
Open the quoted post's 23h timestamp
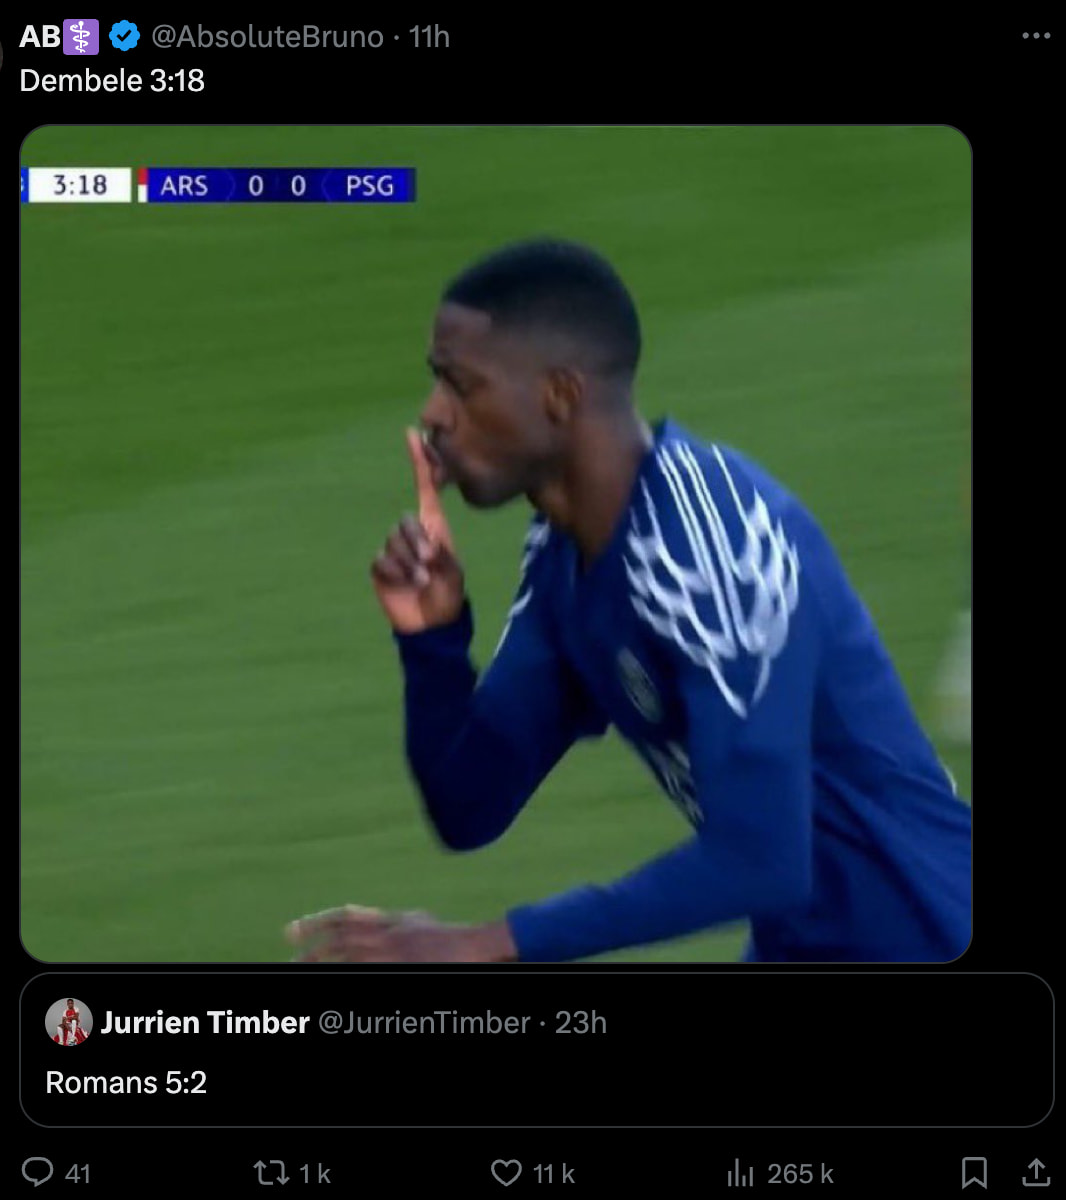click(x=581, y=1022)
